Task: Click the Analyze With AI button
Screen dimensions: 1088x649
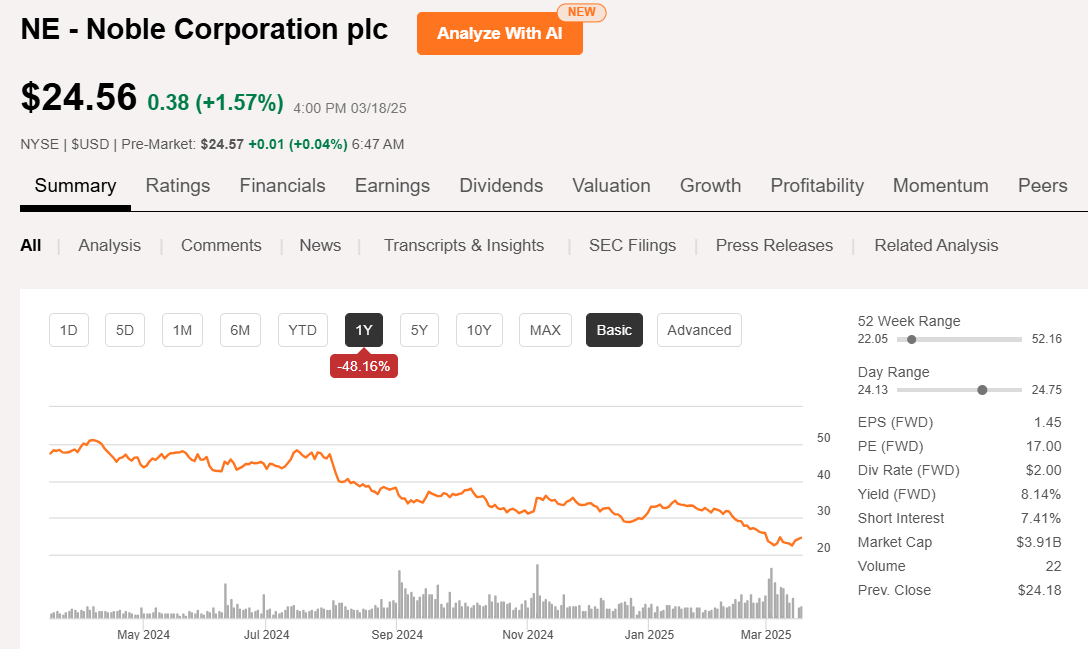Action: (499, 33)
